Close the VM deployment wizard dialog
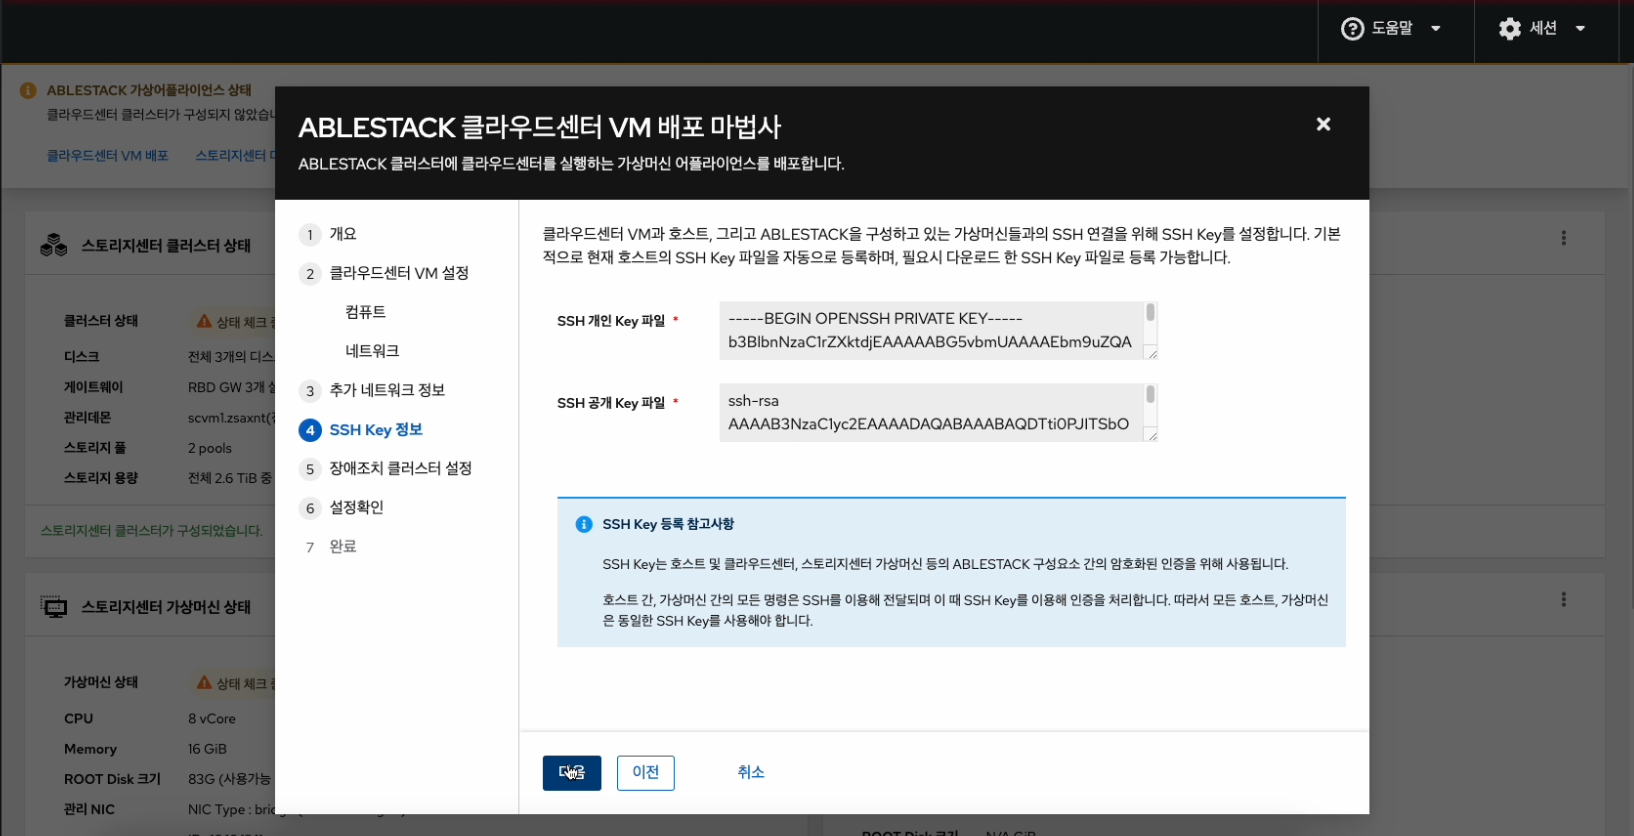The image size is (1634, 836). pyautogui.click(x=1323, y=124)
